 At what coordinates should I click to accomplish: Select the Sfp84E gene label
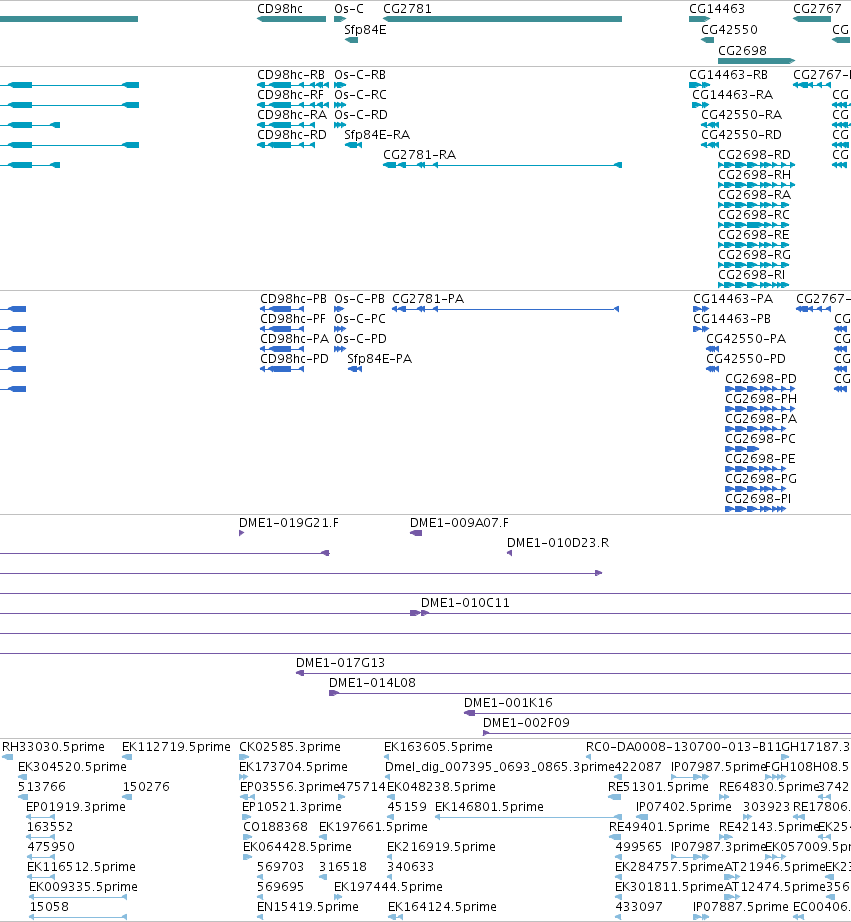[x=365, y=30]
